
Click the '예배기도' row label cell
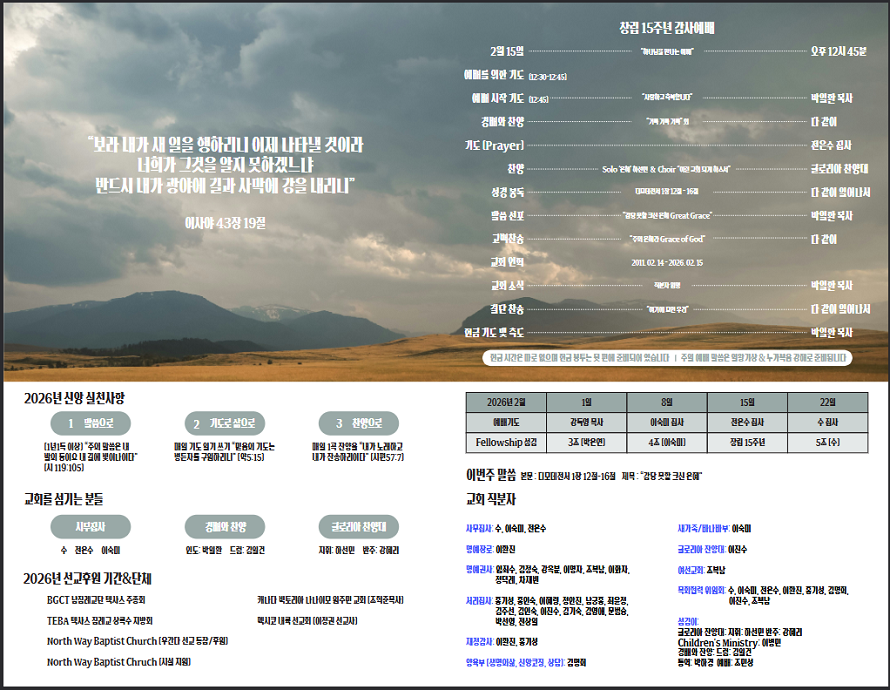point(506,422)
